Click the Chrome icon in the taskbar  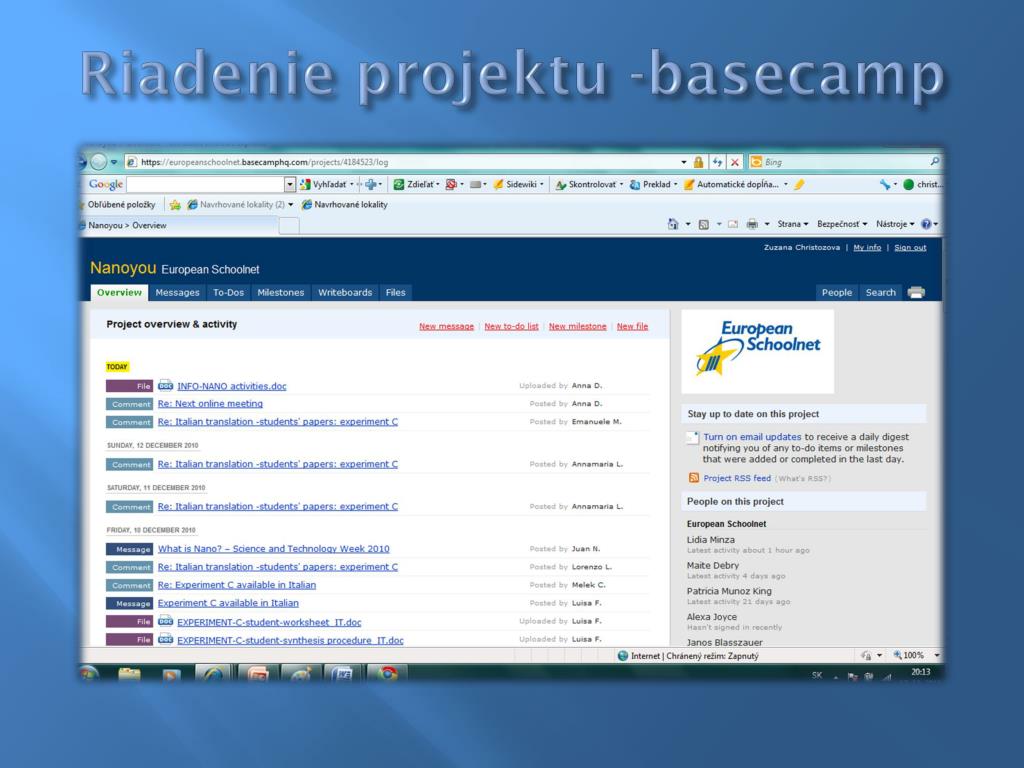[x=387, y=673]
